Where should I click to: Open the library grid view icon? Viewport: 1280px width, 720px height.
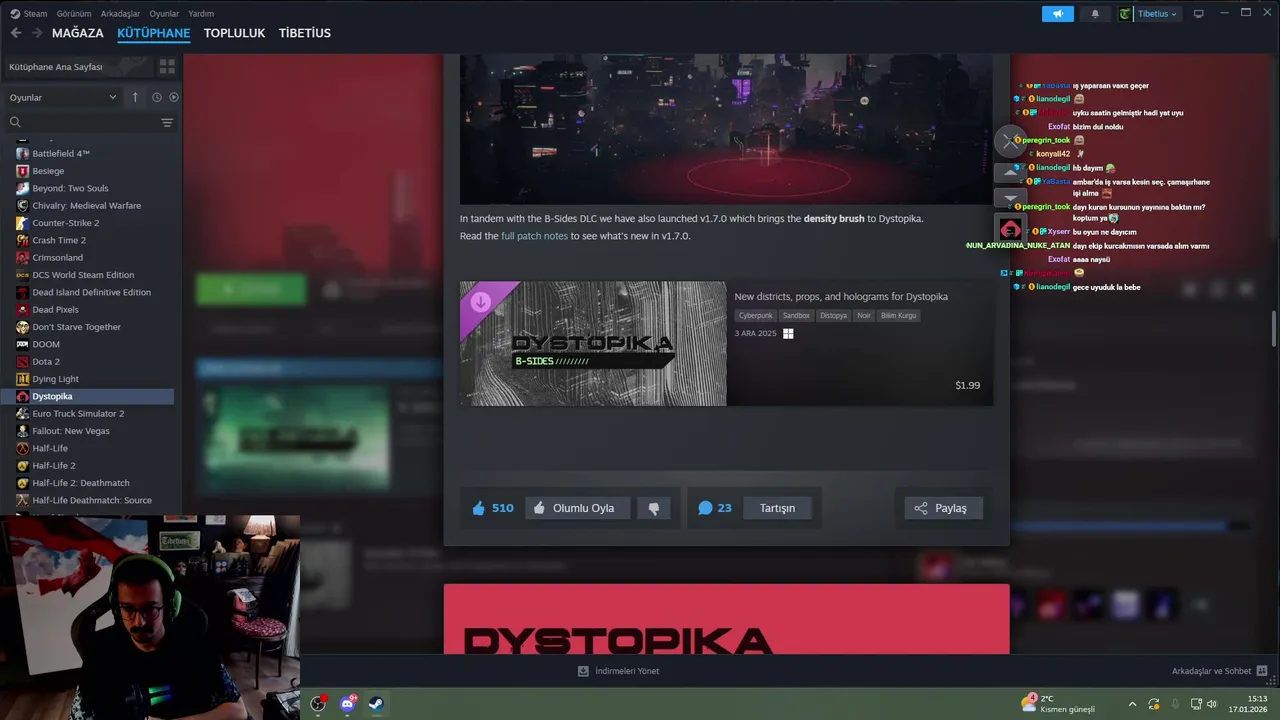(167, 66)
